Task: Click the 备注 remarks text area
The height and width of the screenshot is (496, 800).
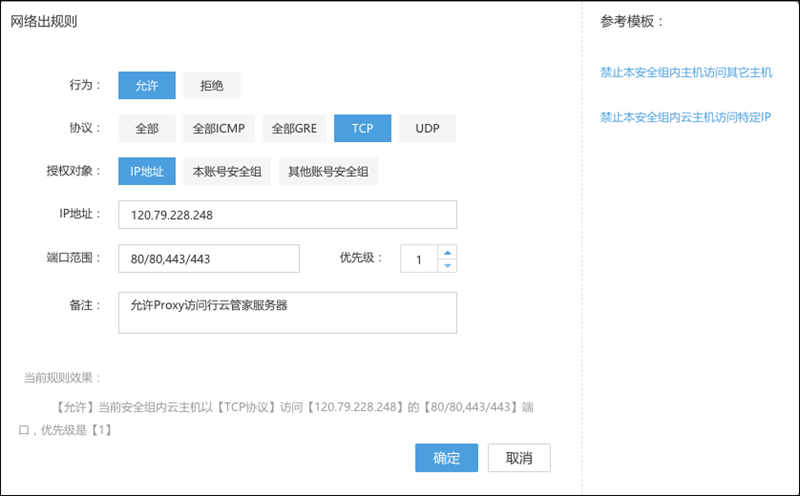Action: click(287, 312)
